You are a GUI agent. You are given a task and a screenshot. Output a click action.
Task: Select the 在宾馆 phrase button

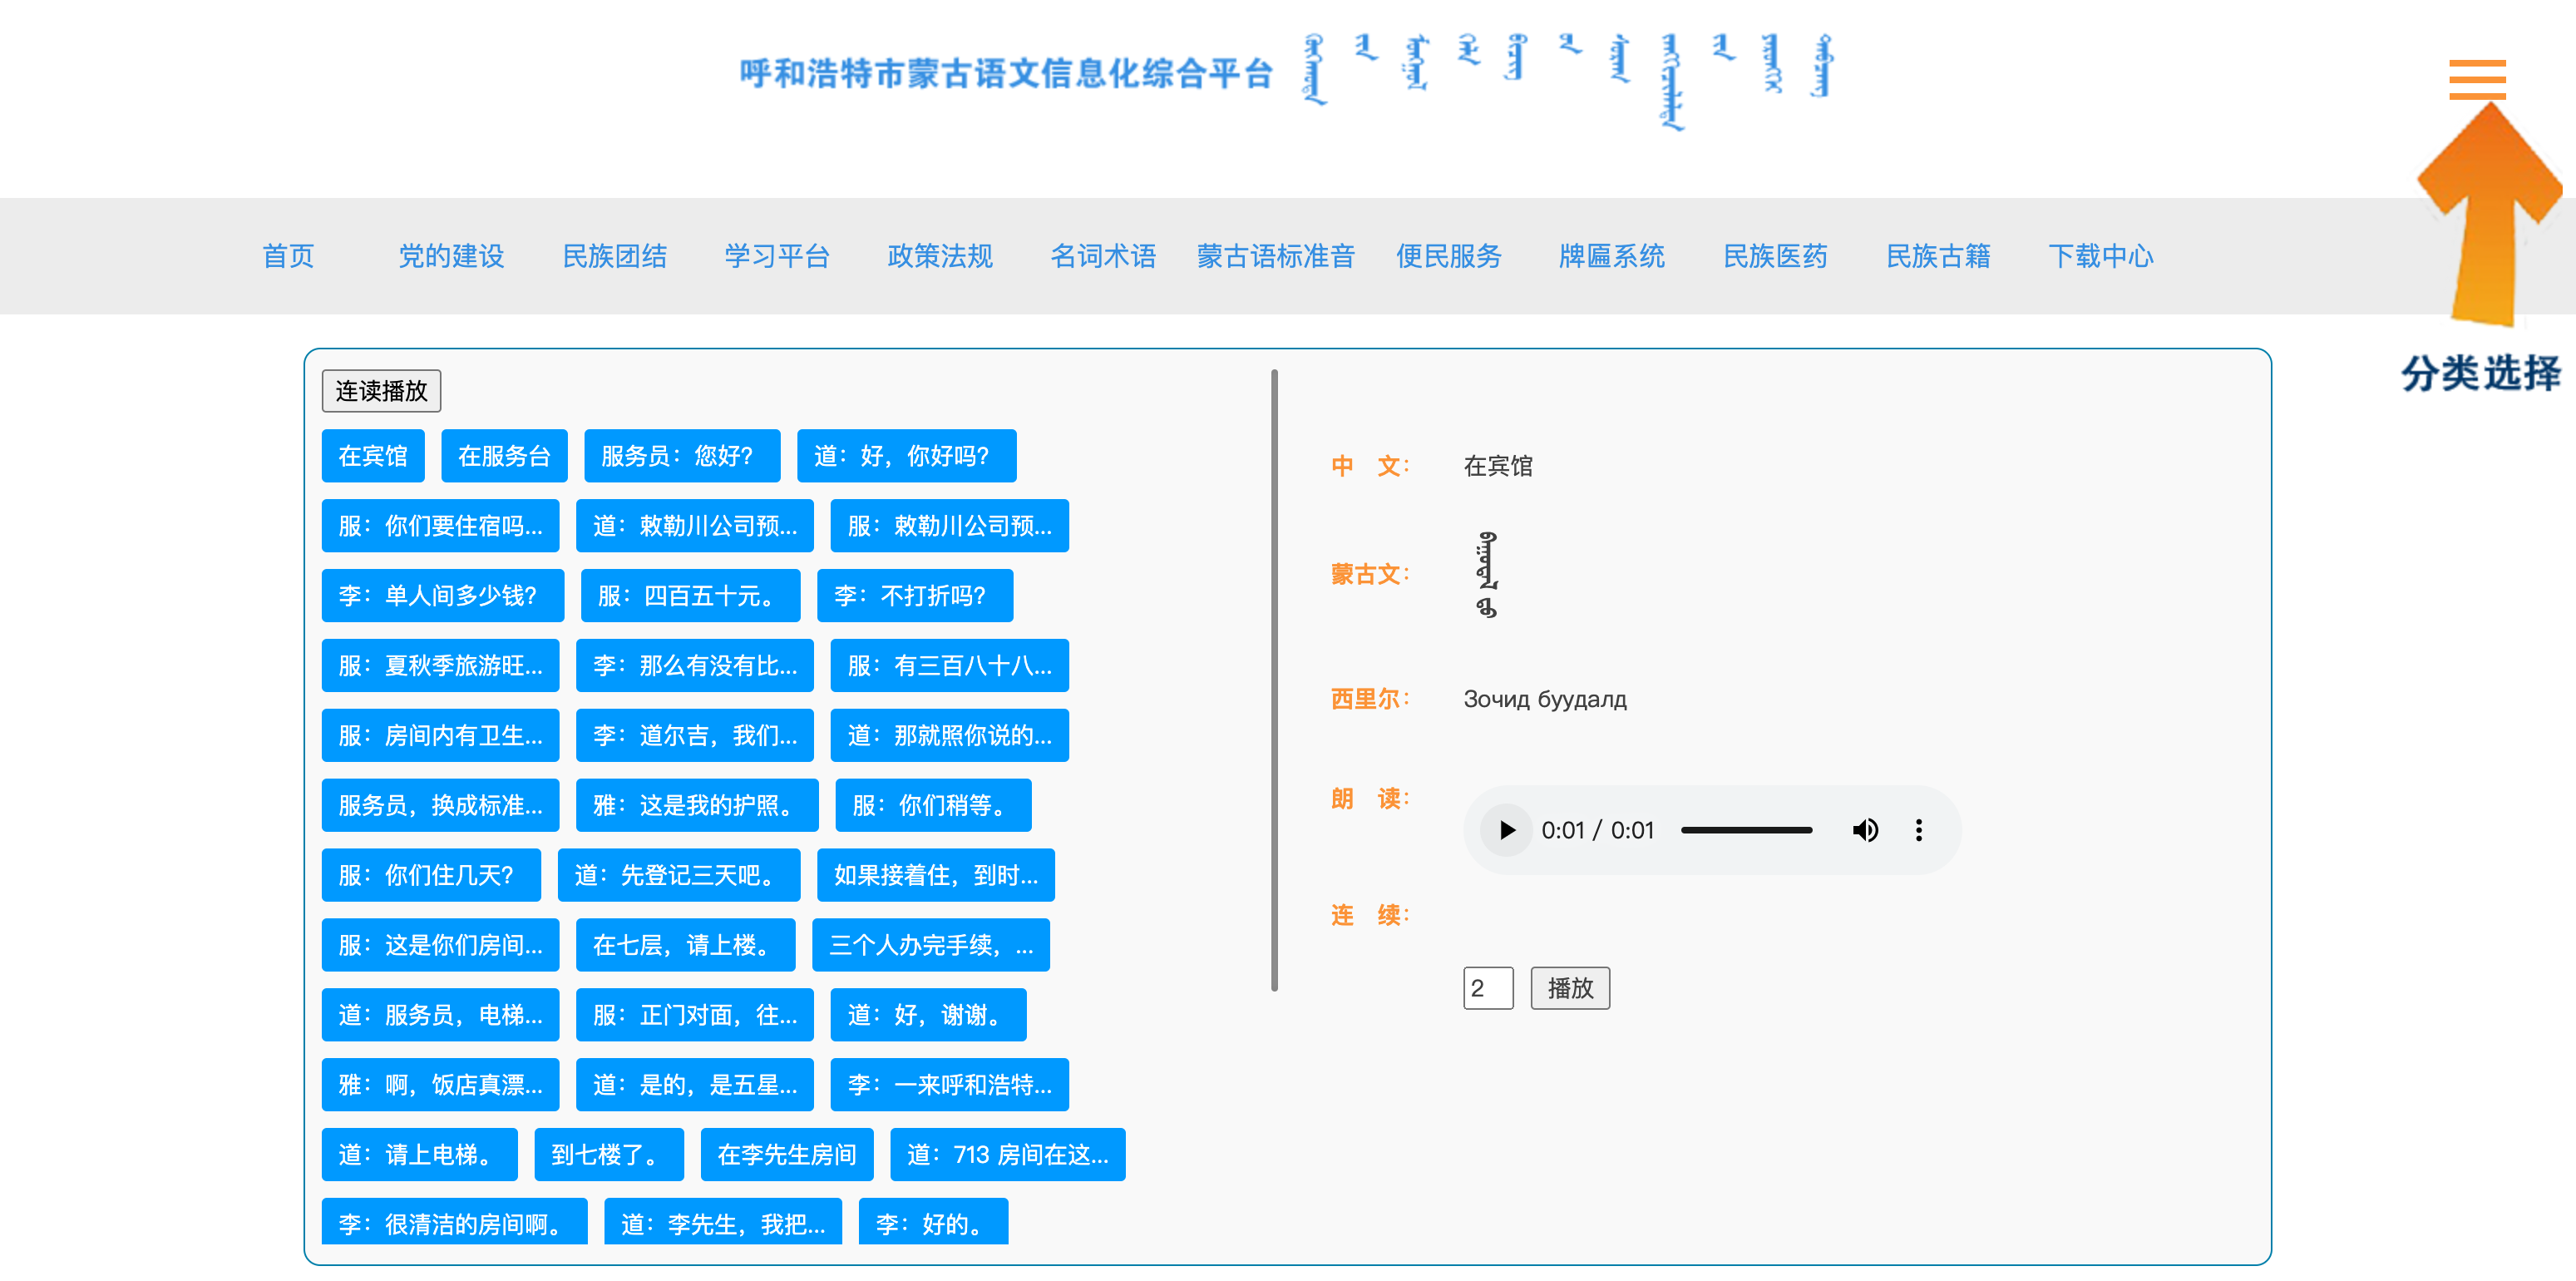pos(372,456)
